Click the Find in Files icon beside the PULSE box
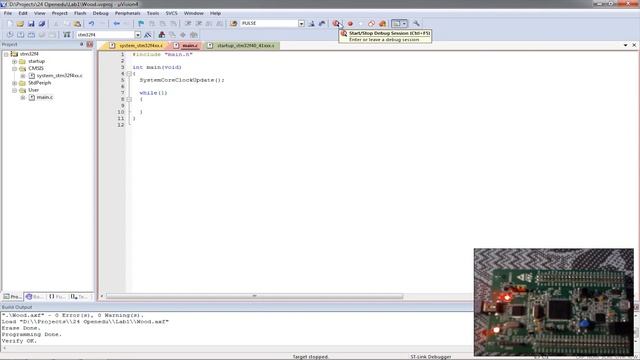 pos(233,24)
